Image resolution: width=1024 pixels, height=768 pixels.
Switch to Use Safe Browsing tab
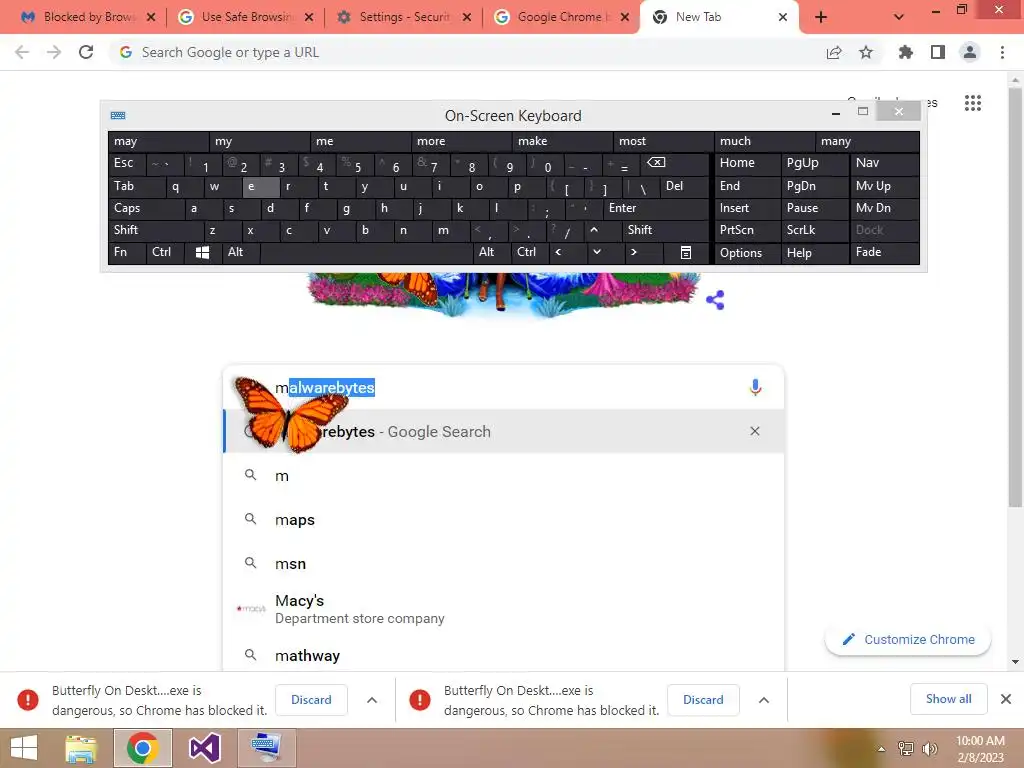[246, 17]
